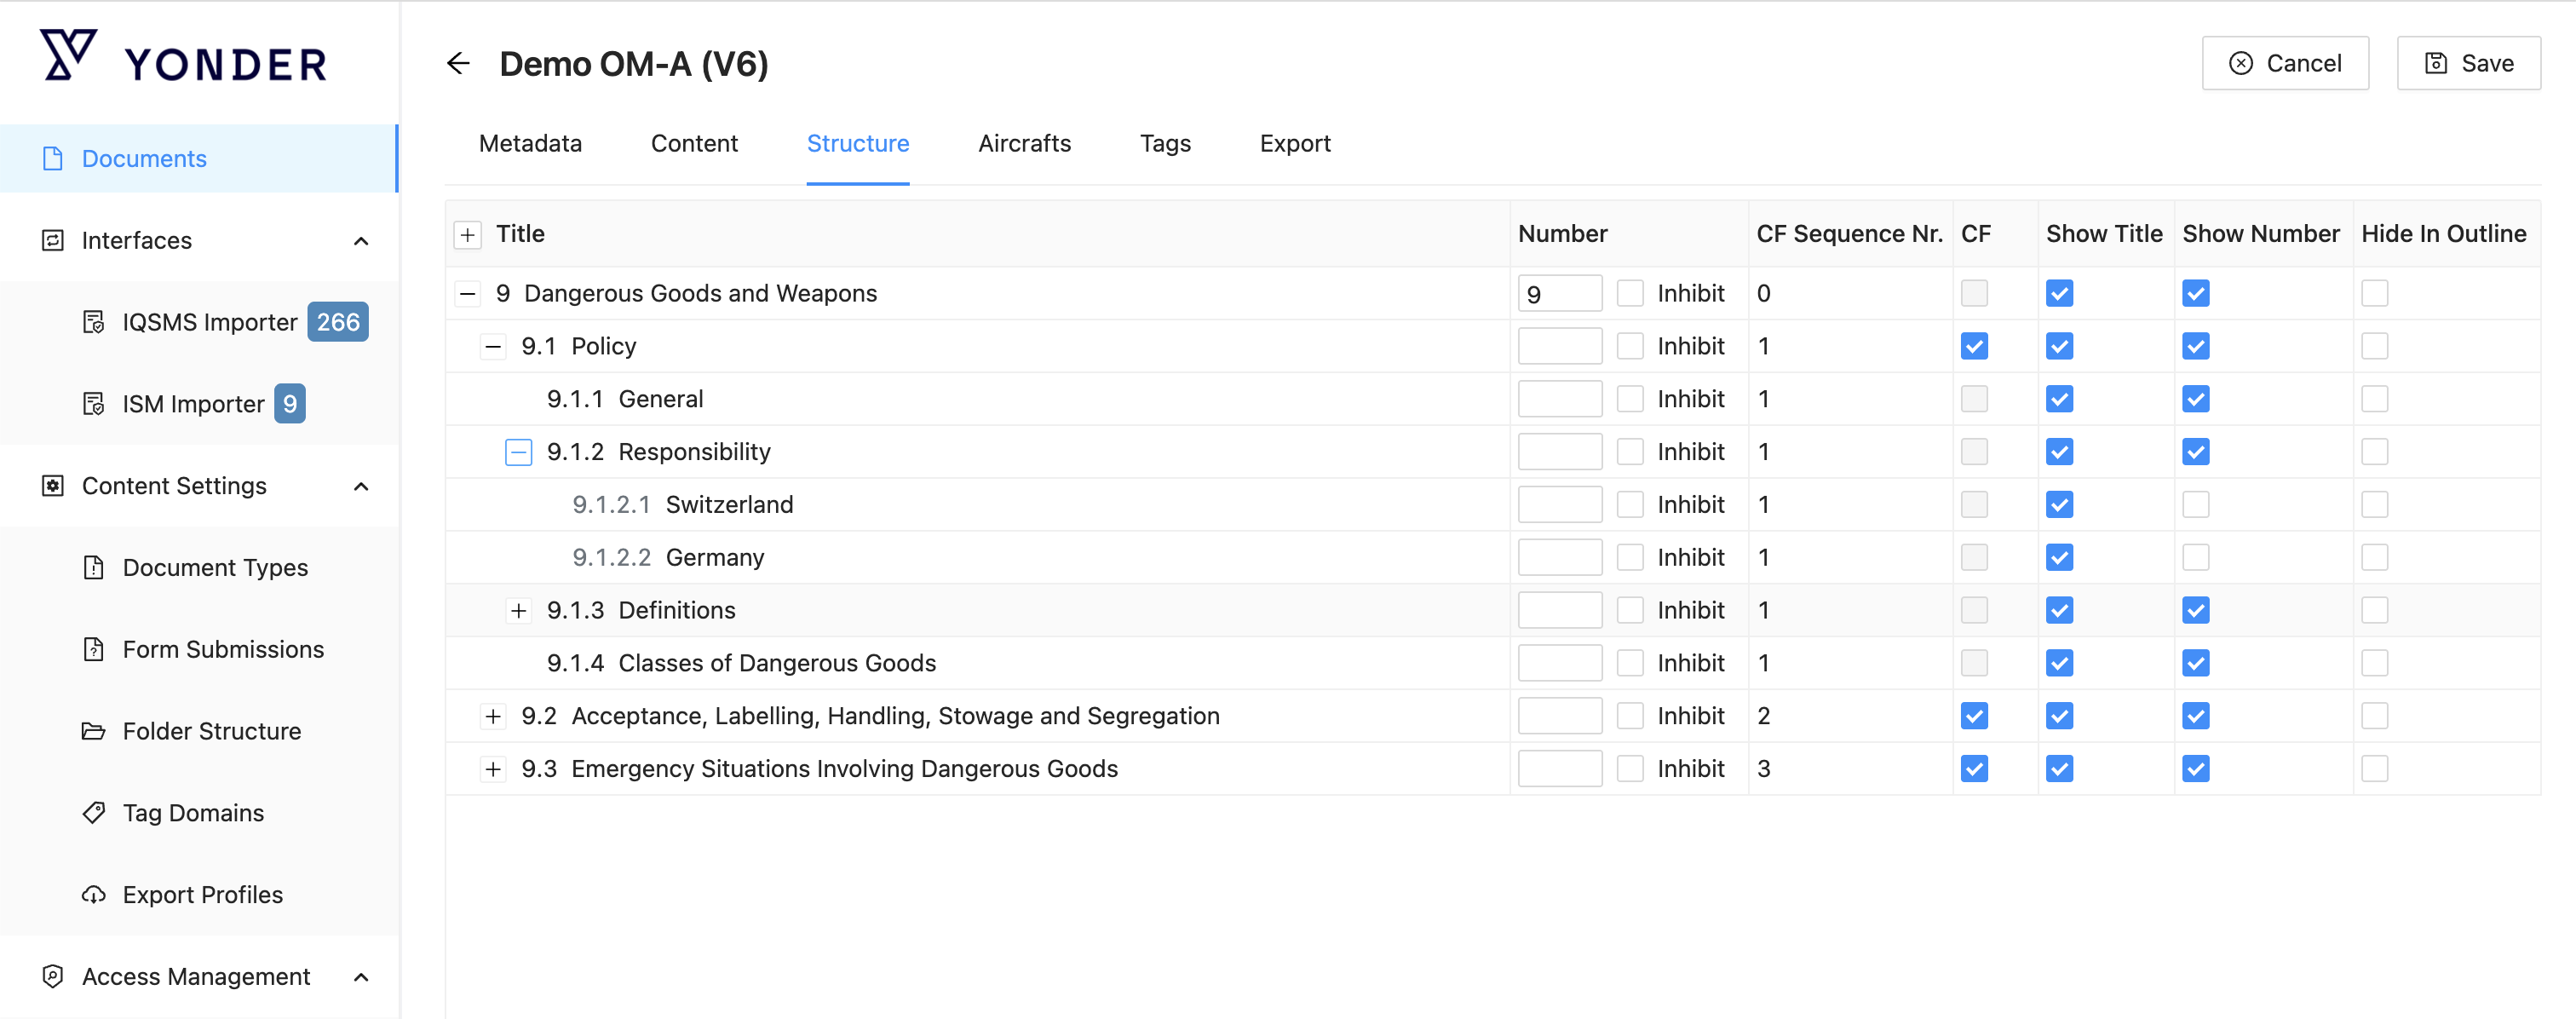Viewport: 2576px width, 1019px height.
Task: Click the Form Submissions icon
Action: point(93,650)
